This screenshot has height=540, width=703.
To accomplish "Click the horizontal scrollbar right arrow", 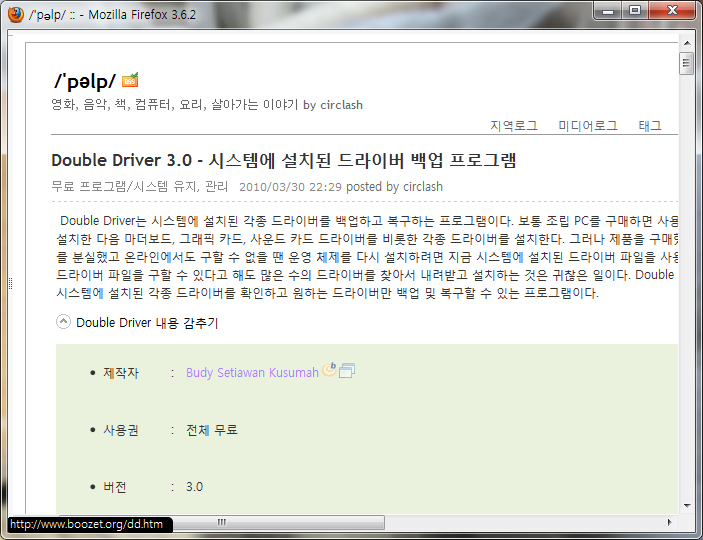I will (x=669, y=522).
